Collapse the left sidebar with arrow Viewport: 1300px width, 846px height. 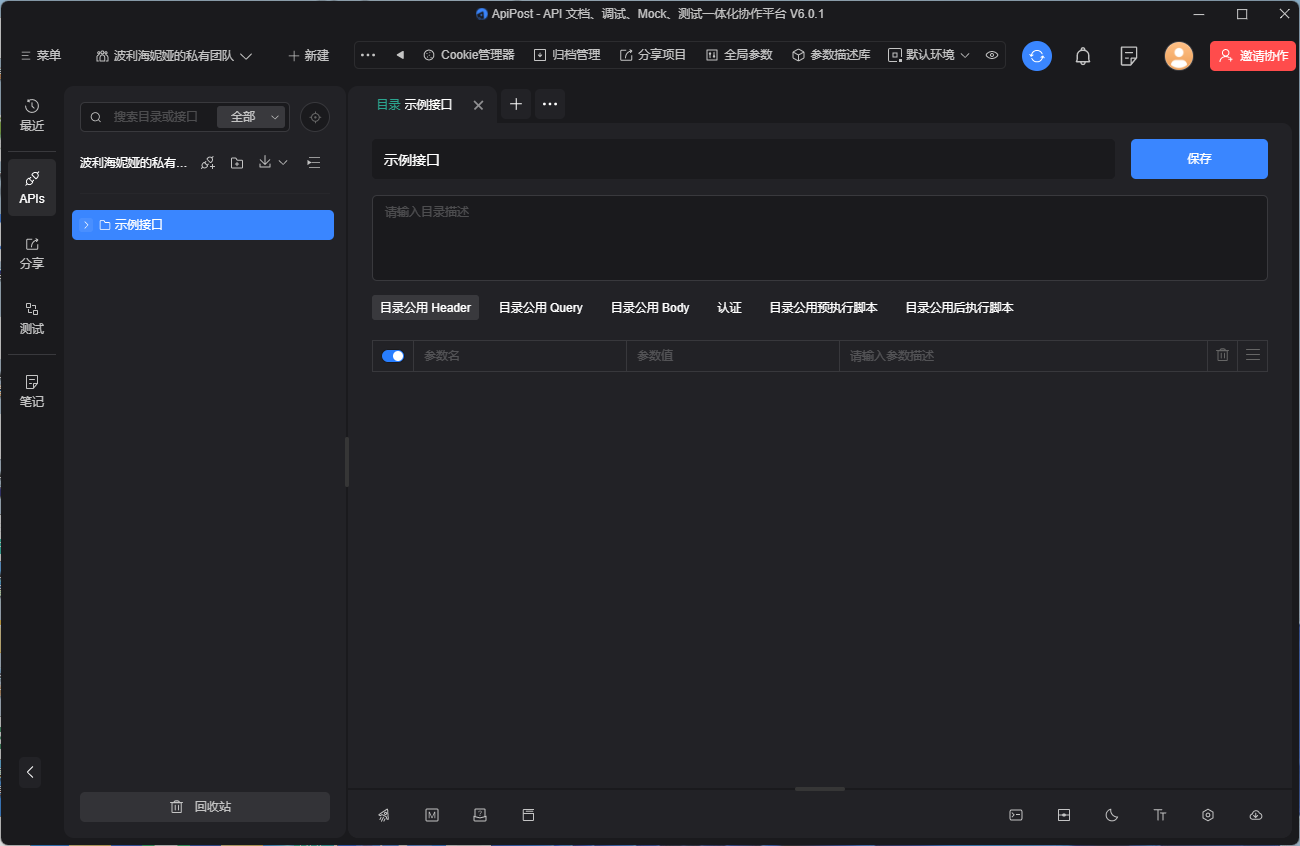(x=30, y=772)
